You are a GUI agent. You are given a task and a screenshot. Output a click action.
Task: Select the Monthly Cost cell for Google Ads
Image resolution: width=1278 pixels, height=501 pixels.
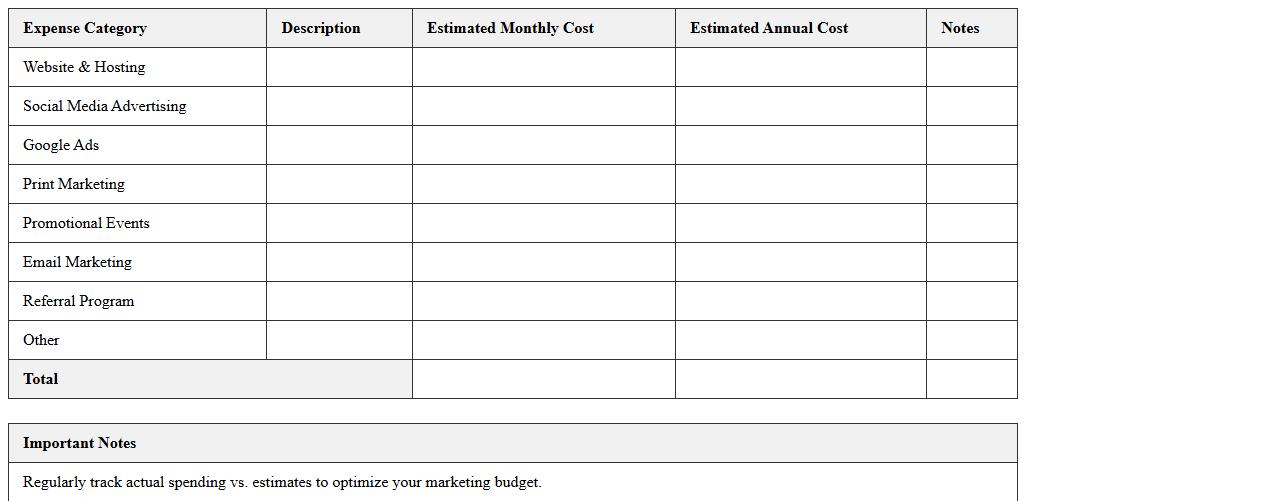pos(543,145)
